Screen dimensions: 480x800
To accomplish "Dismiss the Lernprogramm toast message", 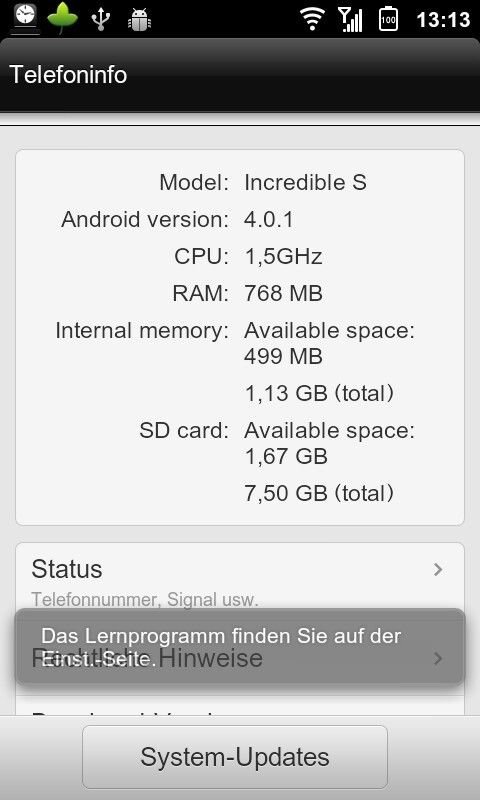I will [240, 646].
